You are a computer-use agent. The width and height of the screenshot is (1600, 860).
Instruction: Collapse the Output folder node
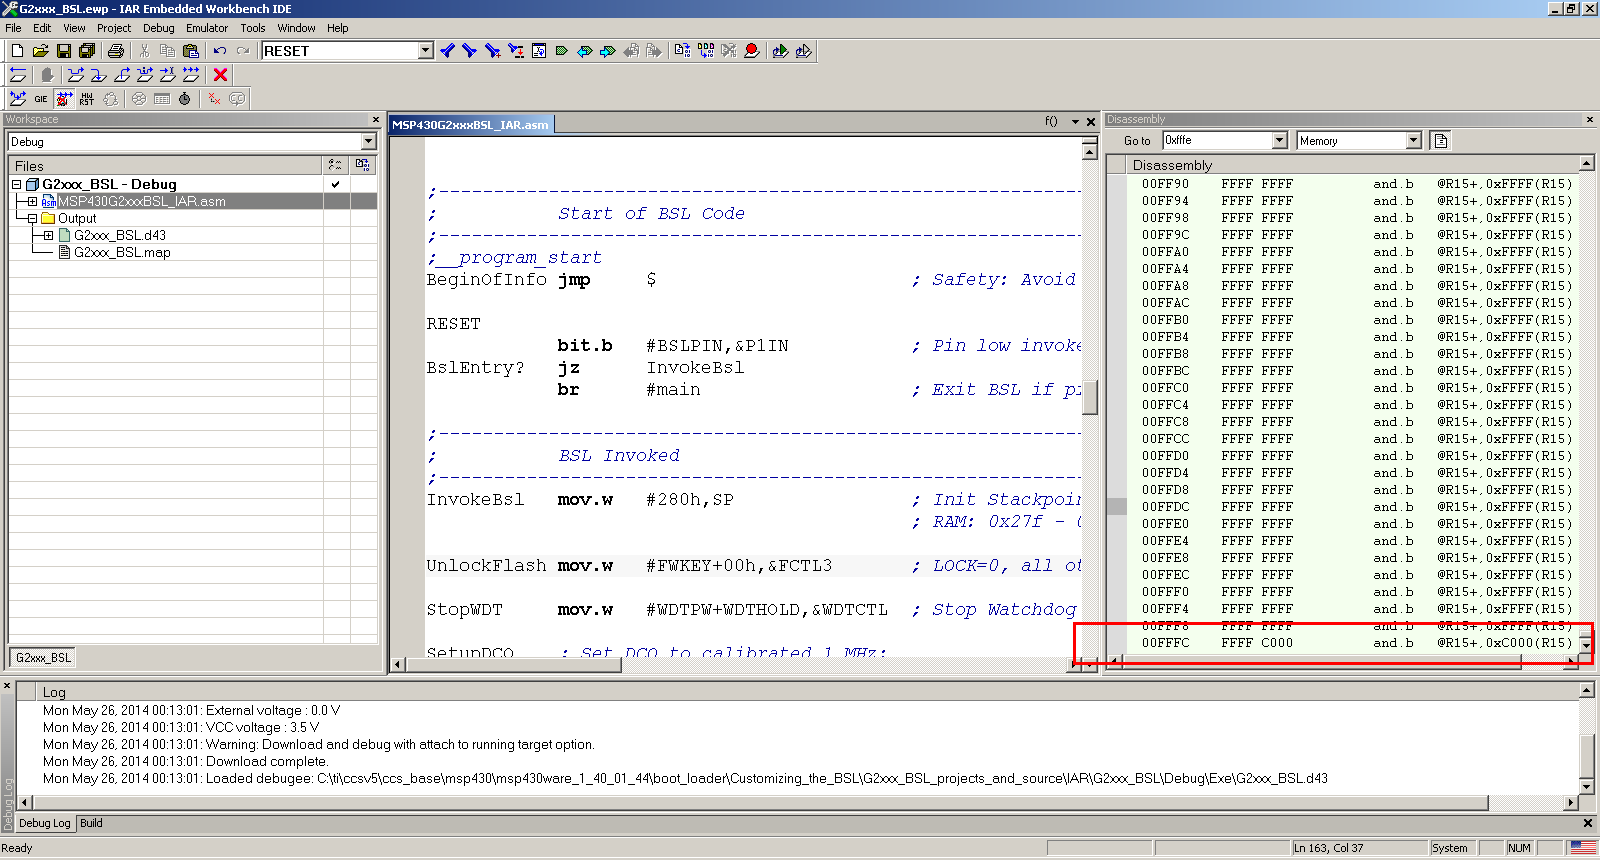(32, 218)
